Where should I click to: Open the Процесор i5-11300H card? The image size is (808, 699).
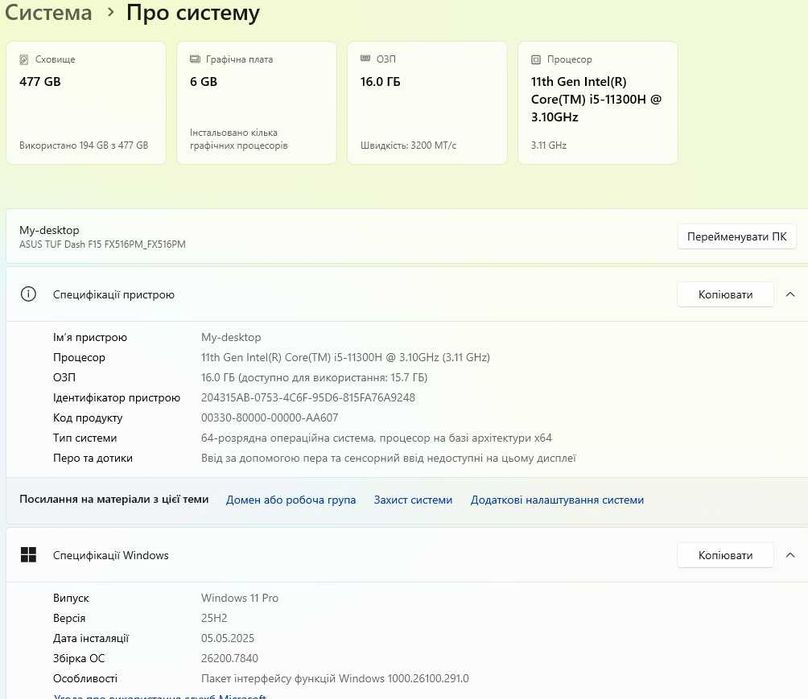point(598,103)
